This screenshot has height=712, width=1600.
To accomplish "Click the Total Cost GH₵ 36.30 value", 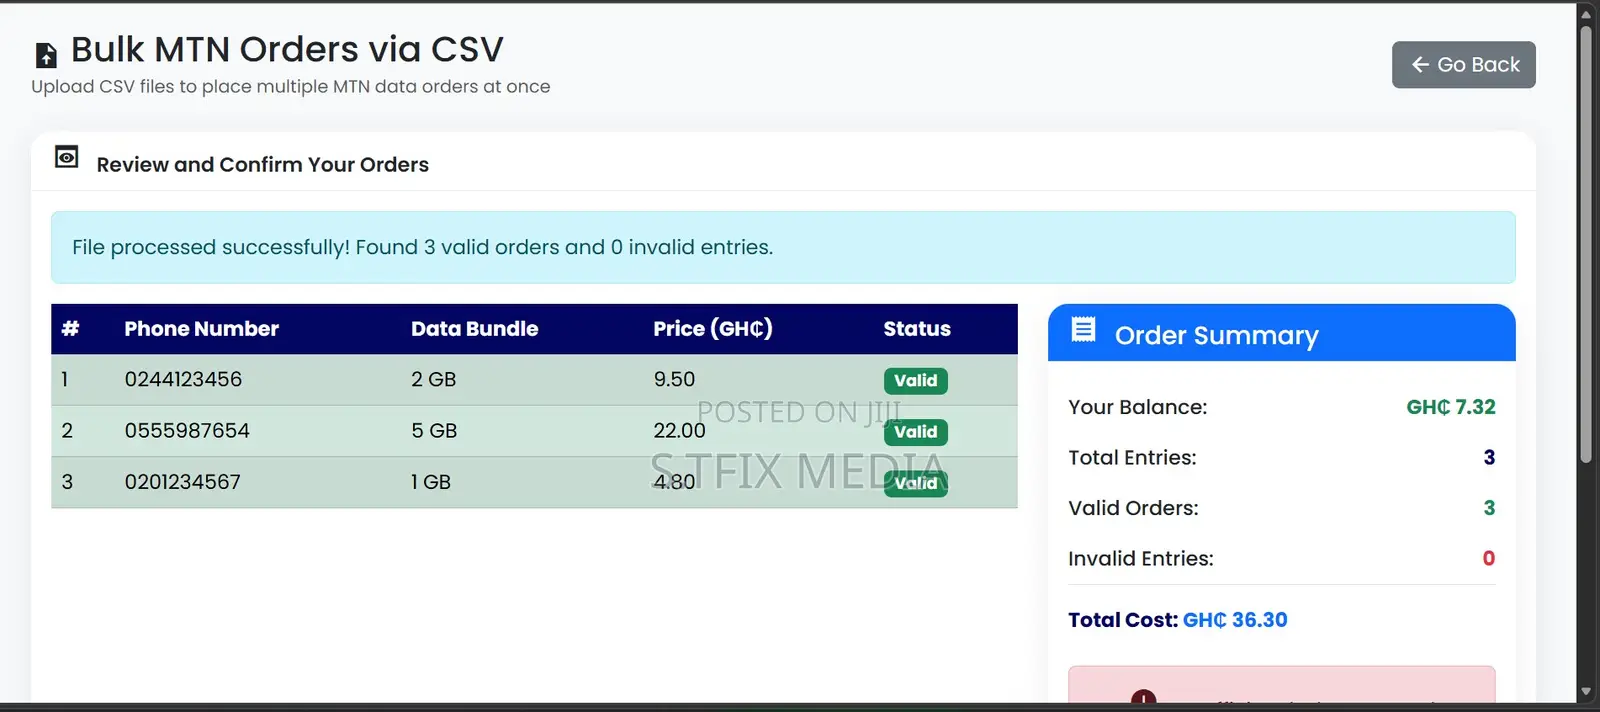I will pos(1235,620).
